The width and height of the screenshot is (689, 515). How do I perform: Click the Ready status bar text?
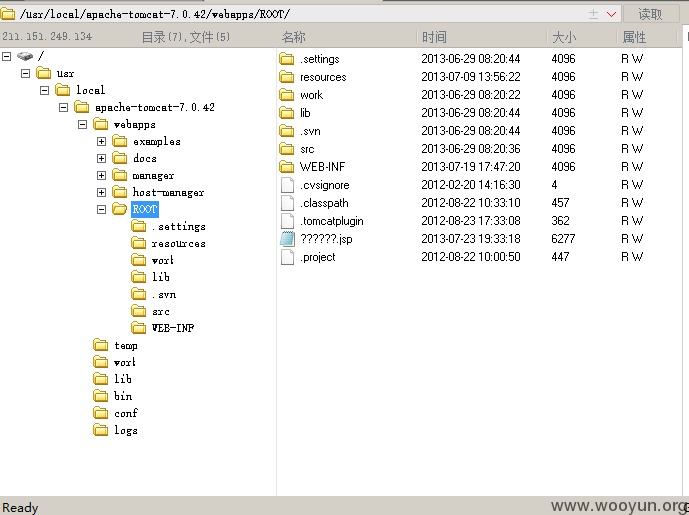(20, 508)
